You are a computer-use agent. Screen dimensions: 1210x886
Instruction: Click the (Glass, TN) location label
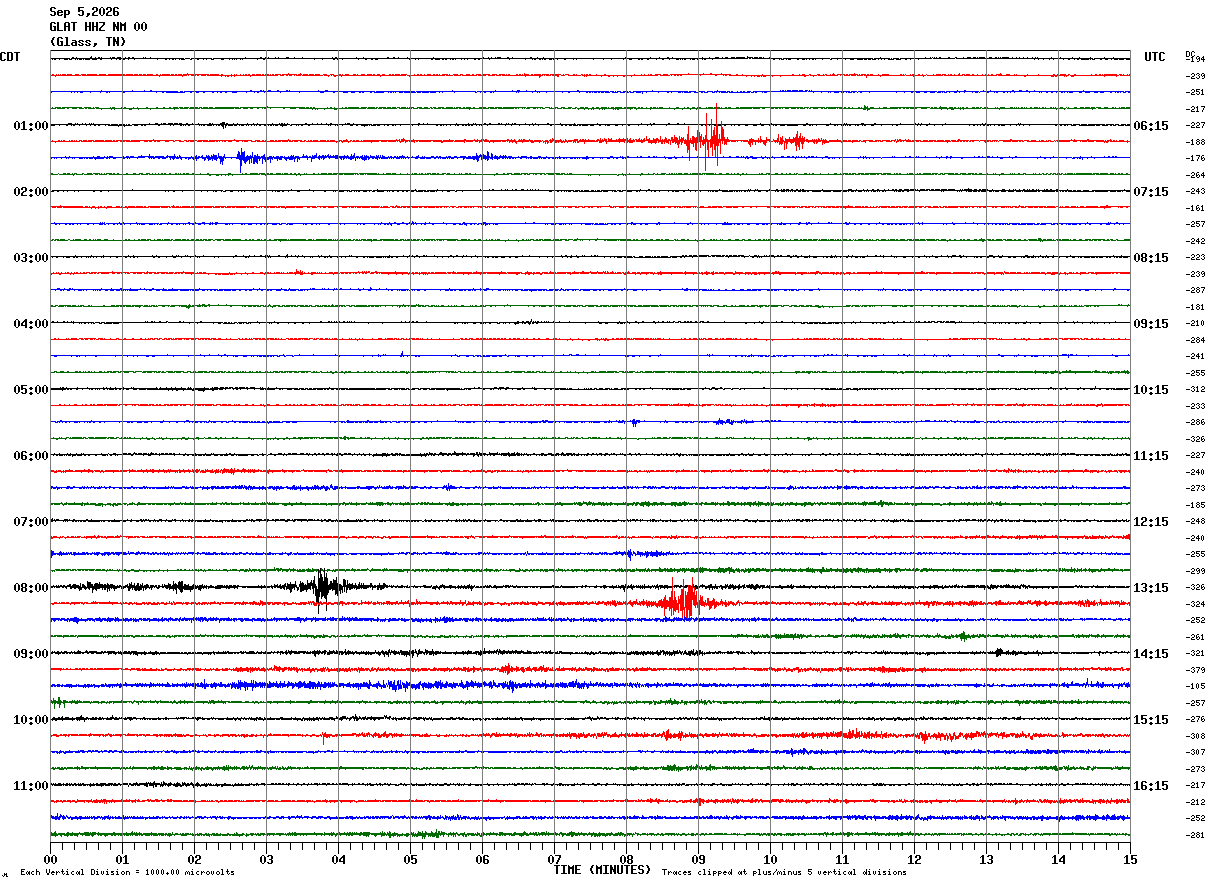pos(88,42)
